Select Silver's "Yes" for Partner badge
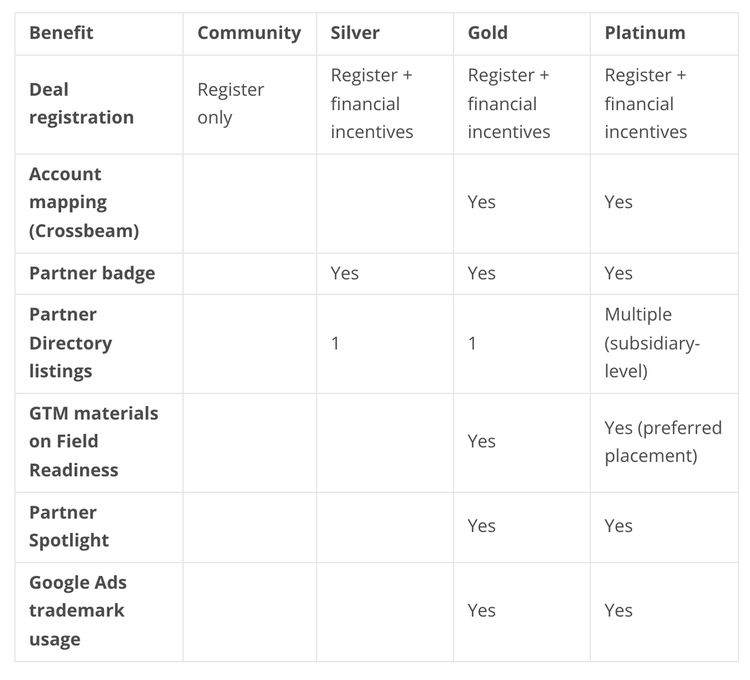 (345, 273)
